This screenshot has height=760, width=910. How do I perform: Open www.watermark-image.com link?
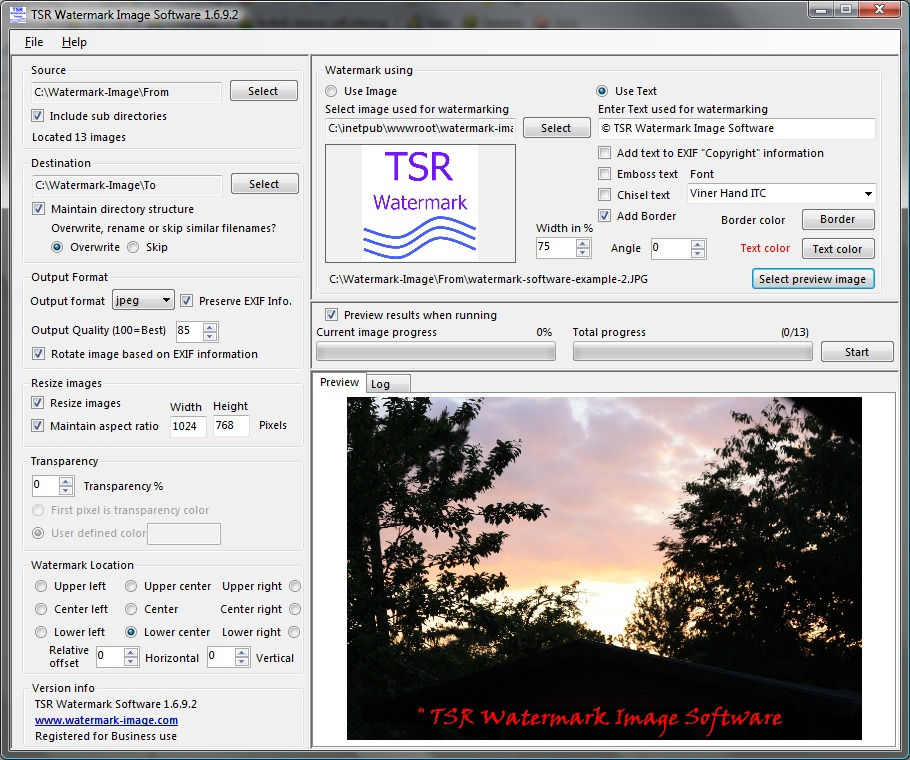pos(106,720)
